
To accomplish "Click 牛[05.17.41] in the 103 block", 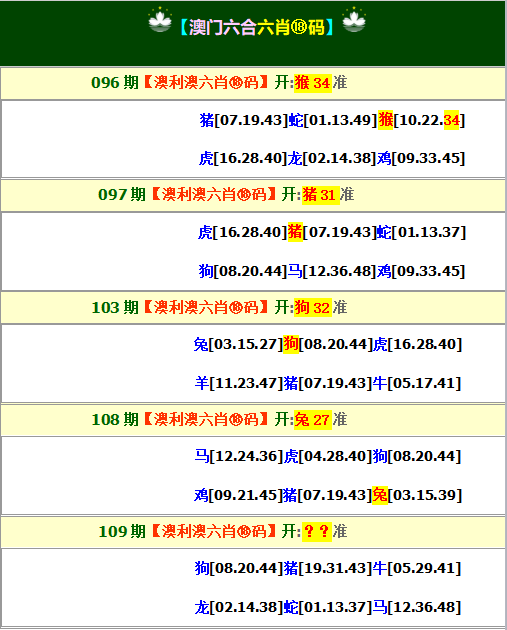I will click(x=417, y=383).
